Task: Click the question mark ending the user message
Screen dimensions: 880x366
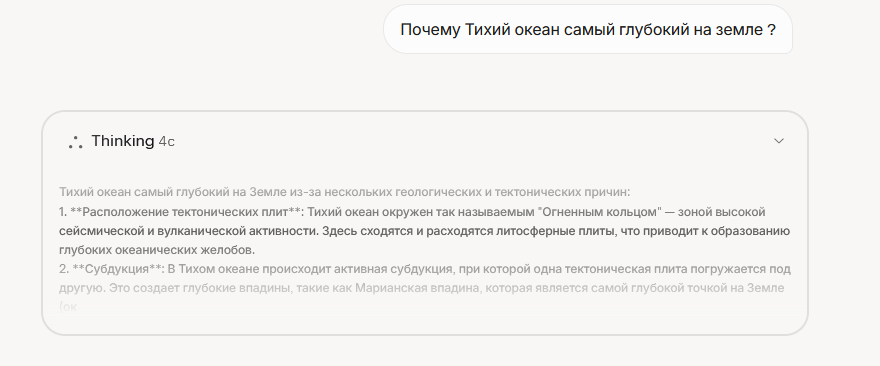Action: (x=771, y=30)
